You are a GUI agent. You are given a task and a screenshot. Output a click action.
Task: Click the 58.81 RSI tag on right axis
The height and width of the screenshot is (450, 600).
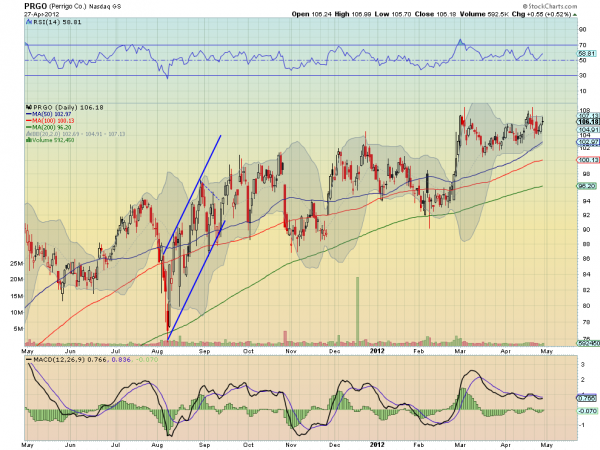pos(587,54)
